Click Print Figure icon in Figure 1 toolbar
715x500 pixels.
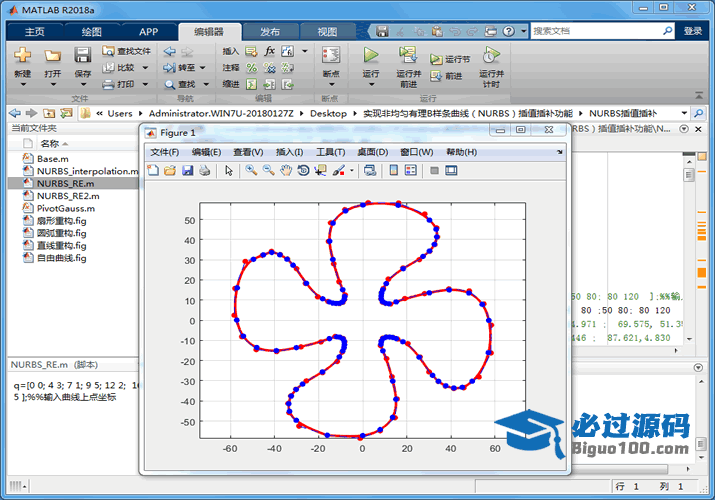point(205,170)
